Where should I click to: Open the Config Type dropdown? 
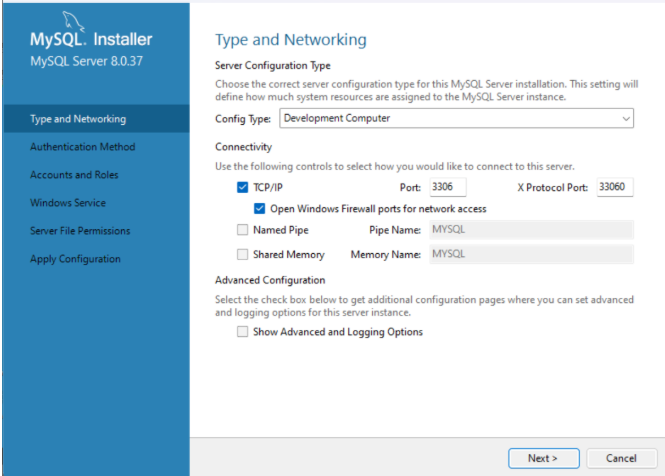tap(456, 118)
